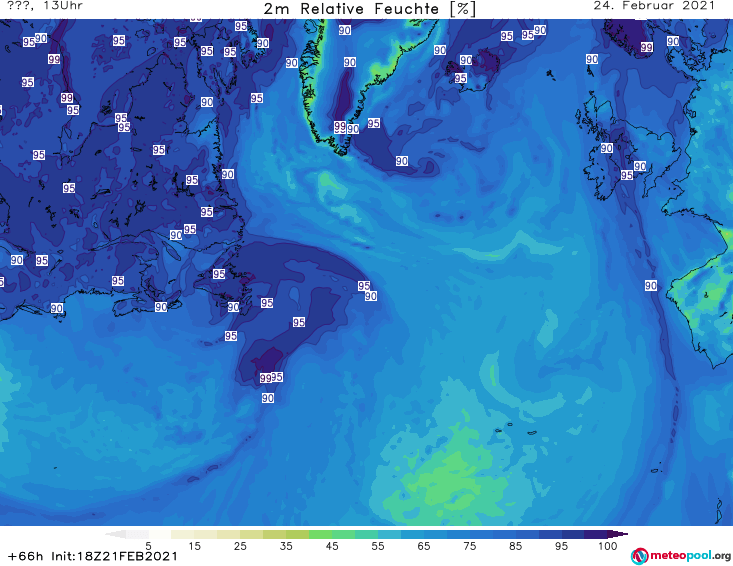Click the colorbar tick label "25"

click(240, 546)
